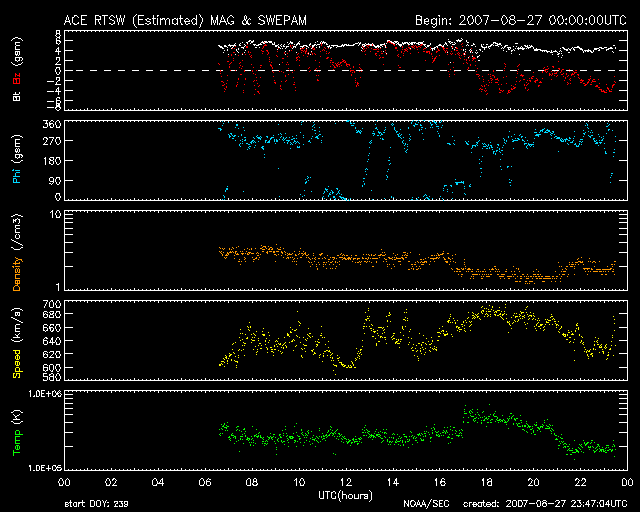
Task: Click the 'Begin: 2007-08-27 00:00:00UTC' text
Action: [521, 20]
